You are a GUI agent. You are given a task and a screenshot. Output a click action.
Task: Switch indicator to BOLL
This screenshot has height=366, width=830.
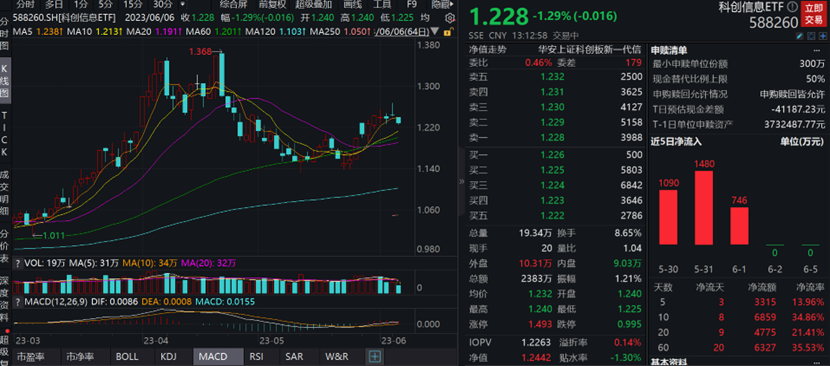(126, 356)
